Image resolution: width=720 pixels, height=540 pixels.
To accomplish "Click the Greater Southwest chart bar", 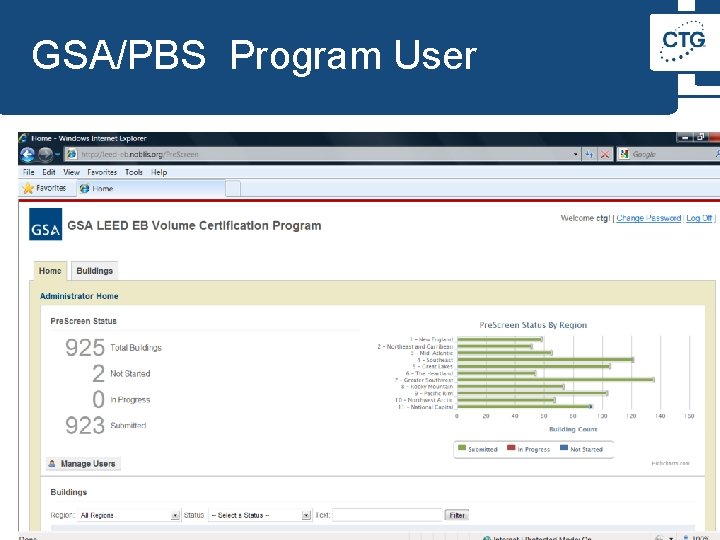I will tap(556, 380).
